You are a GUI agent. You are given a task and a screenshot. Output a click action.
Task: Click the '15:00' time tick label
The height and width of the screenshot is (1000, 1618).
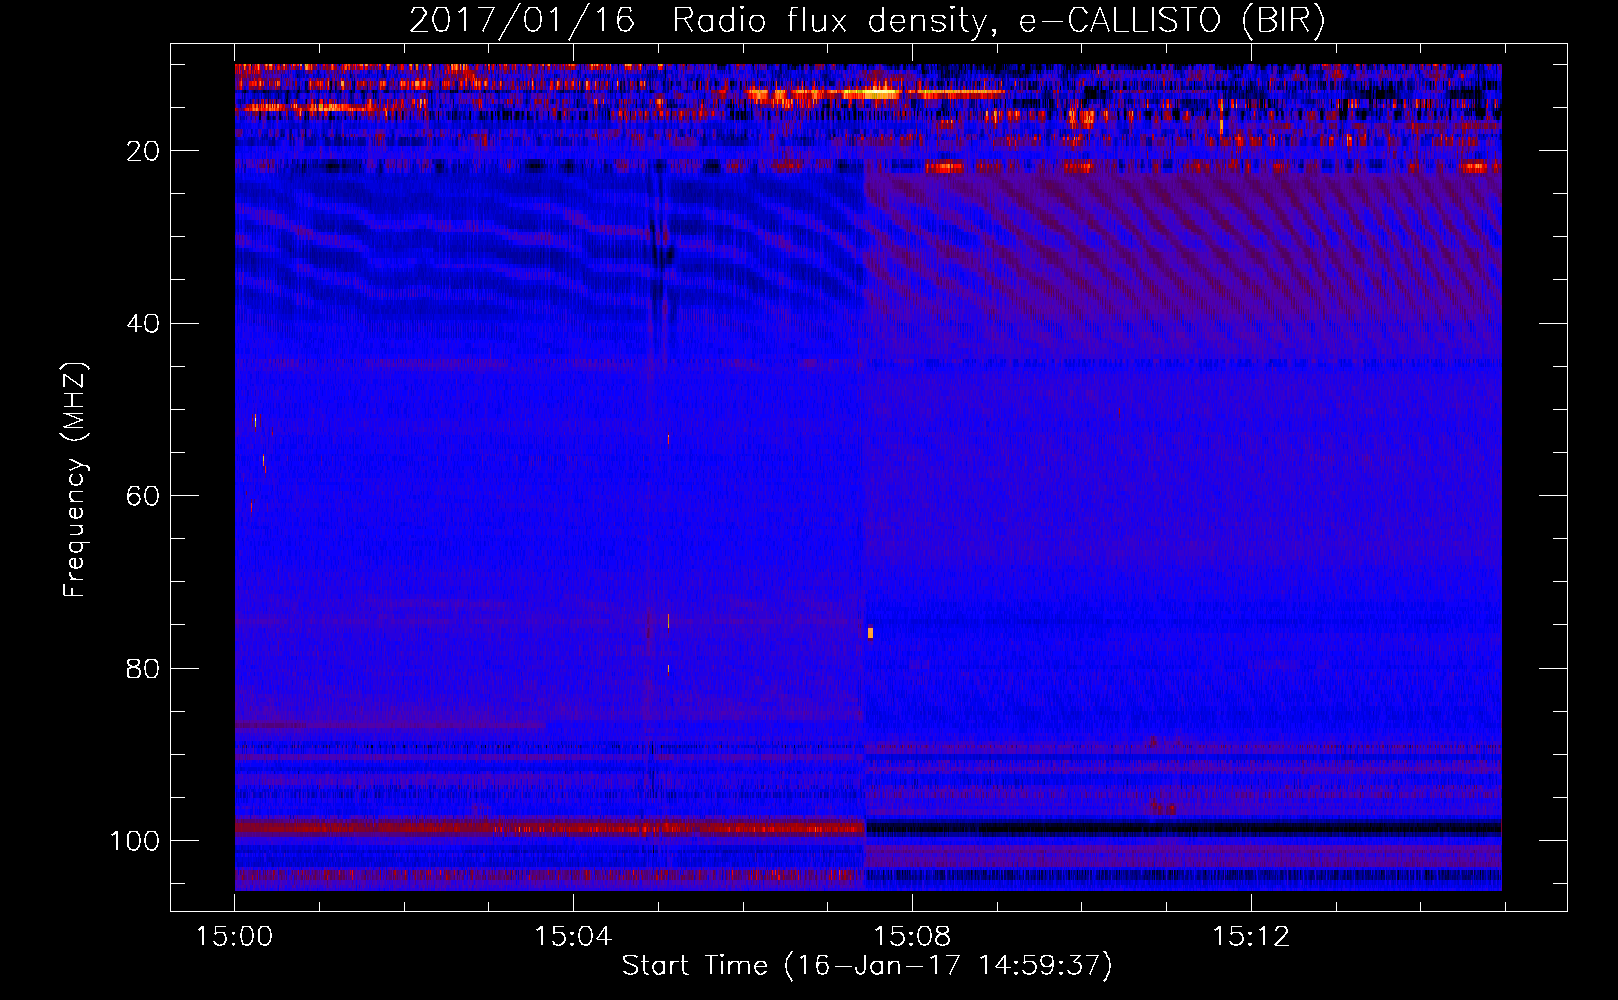click(x=234, y=937)
